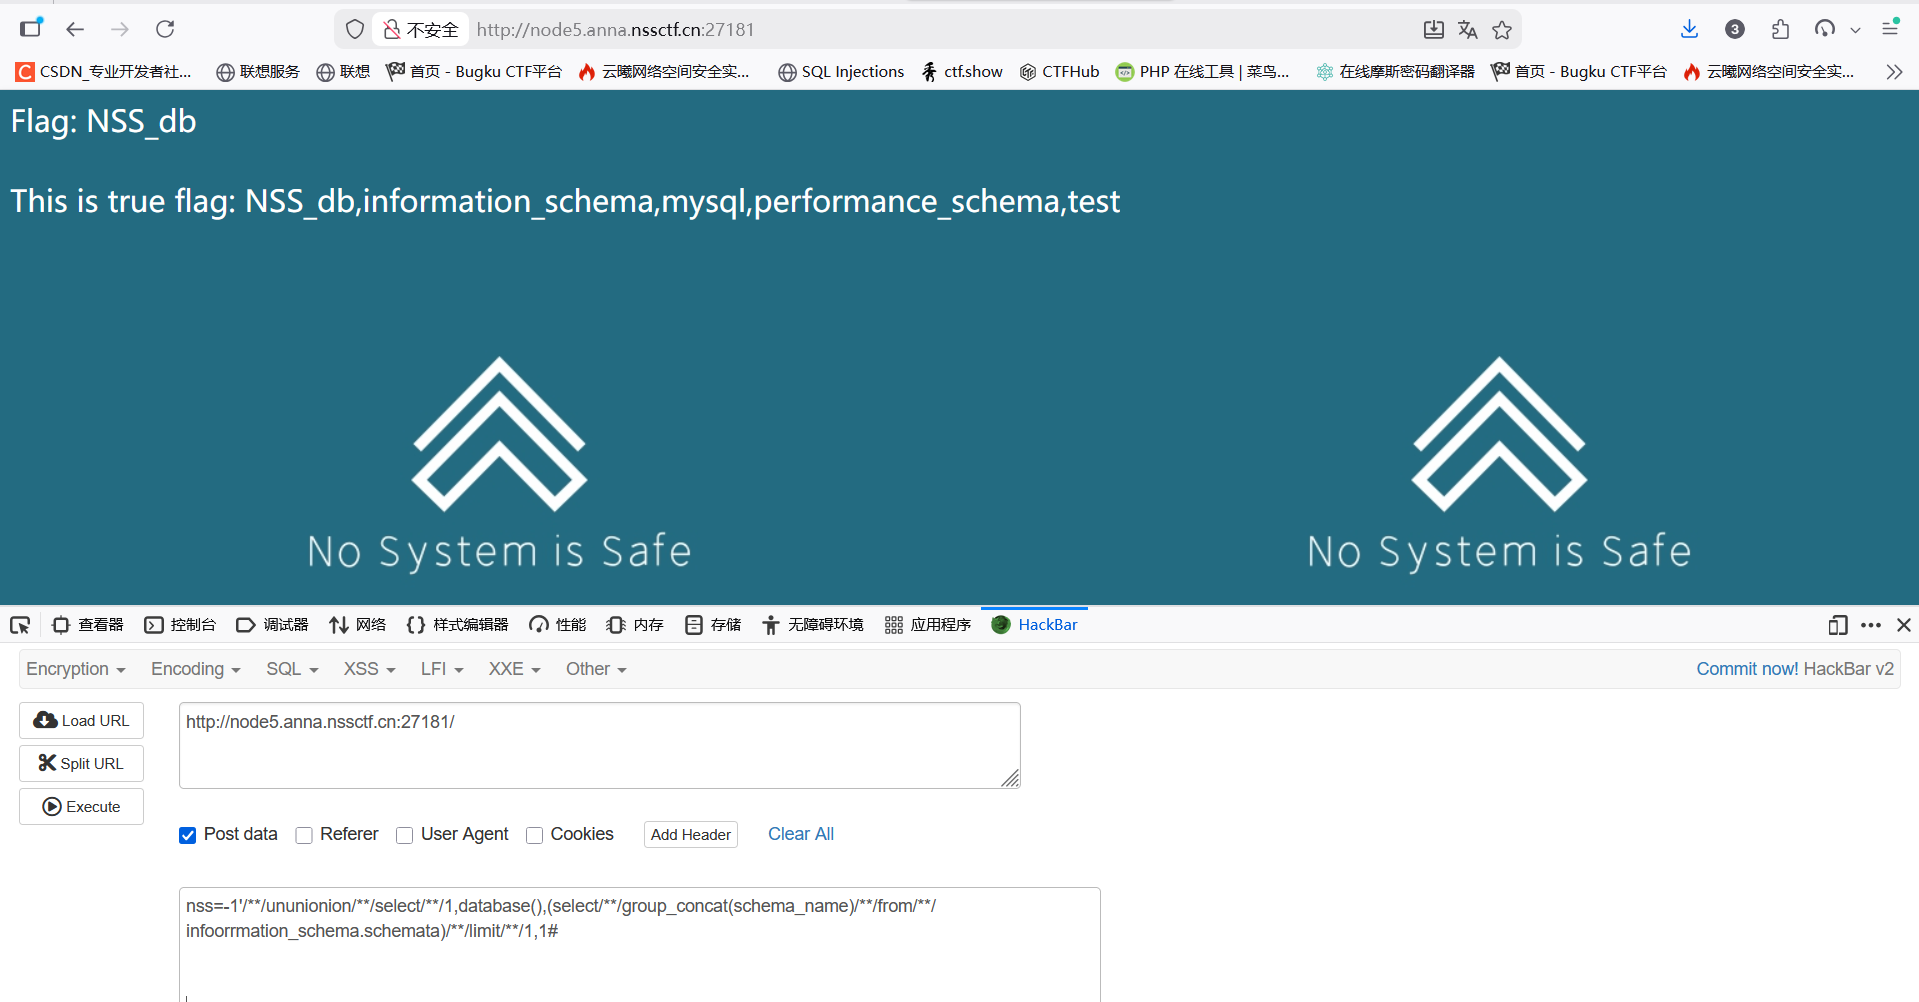Image resolution: width=1919 pixels, height=1002 pixels.
Task: Click the translate page icon
Action: tap(1467, 30)
